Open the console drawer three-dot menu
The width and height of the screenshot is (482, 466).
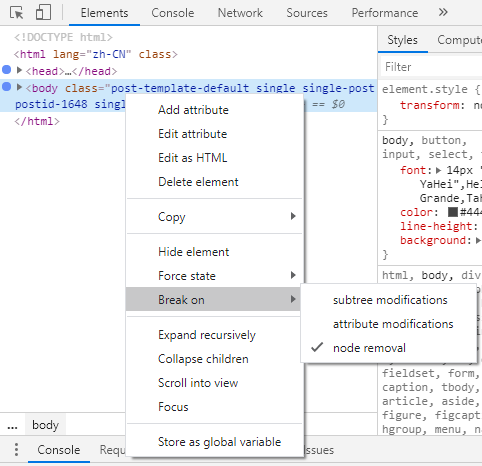[x=16, y=450]
